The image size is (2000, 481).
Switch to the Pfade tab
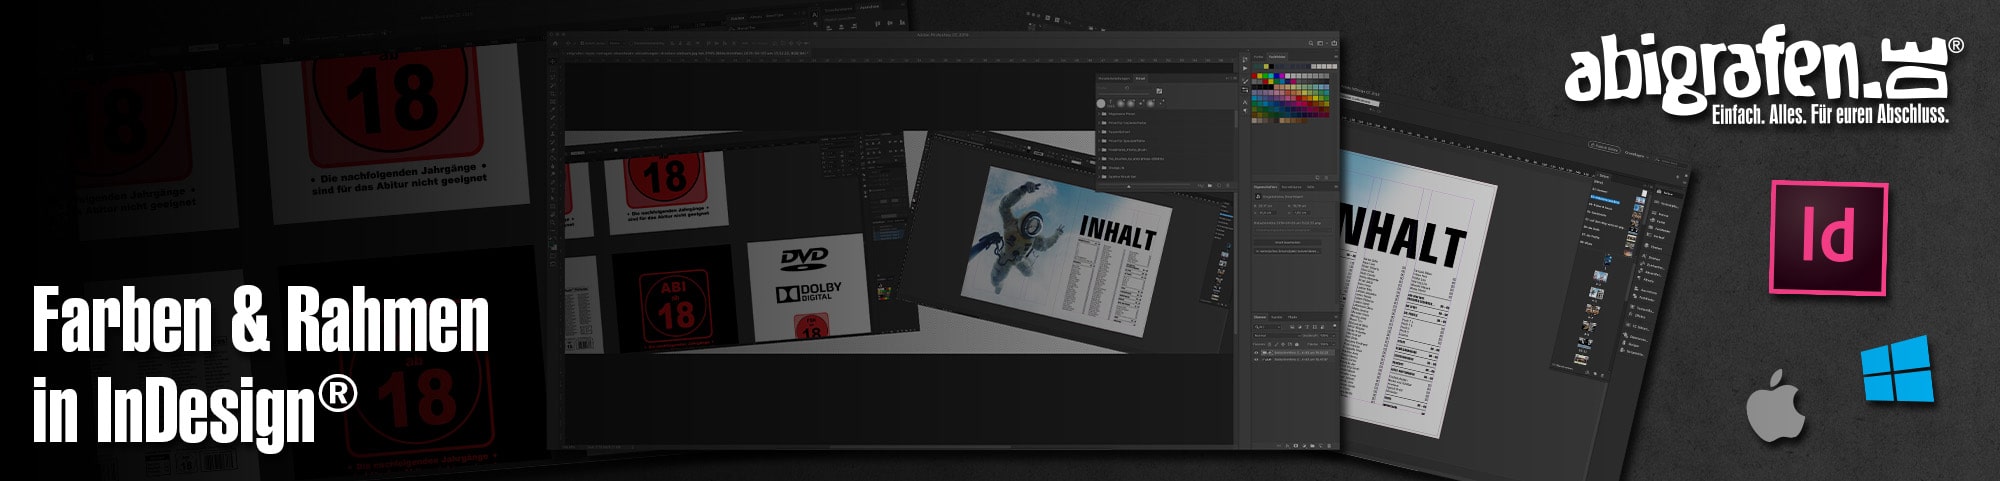[1292, 316]
